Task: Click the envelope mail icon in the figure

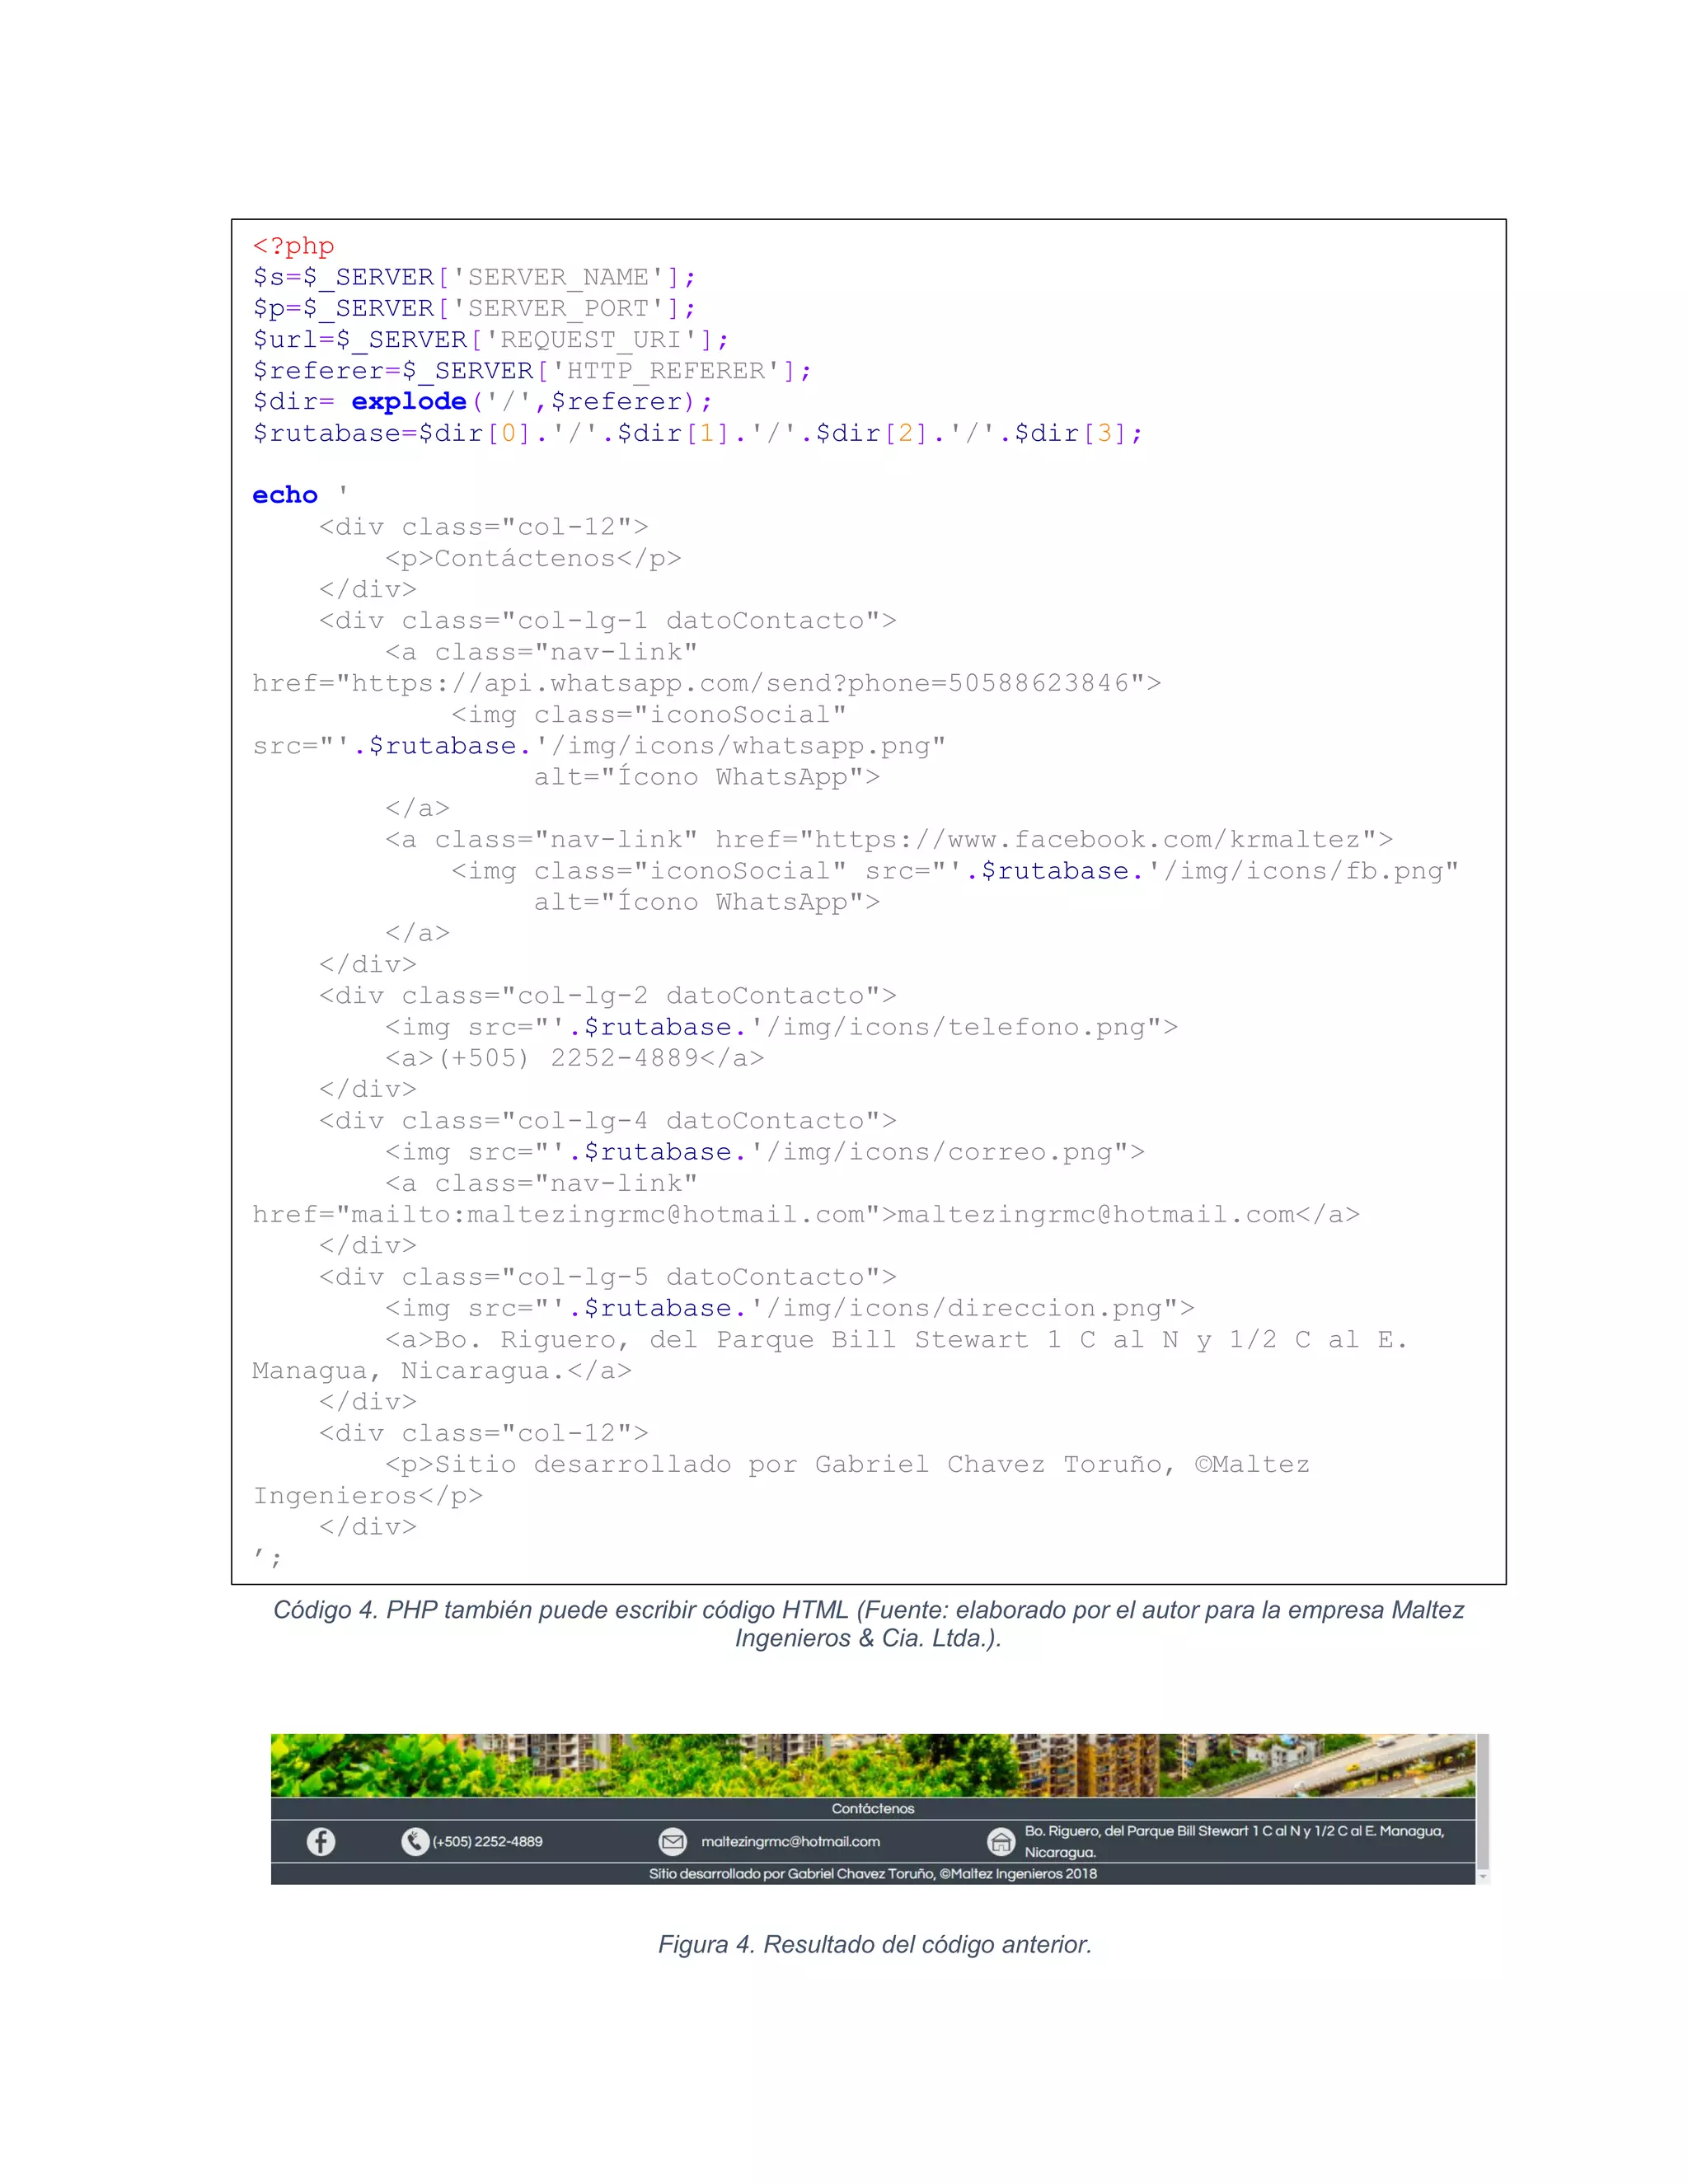Action: 673,1841
